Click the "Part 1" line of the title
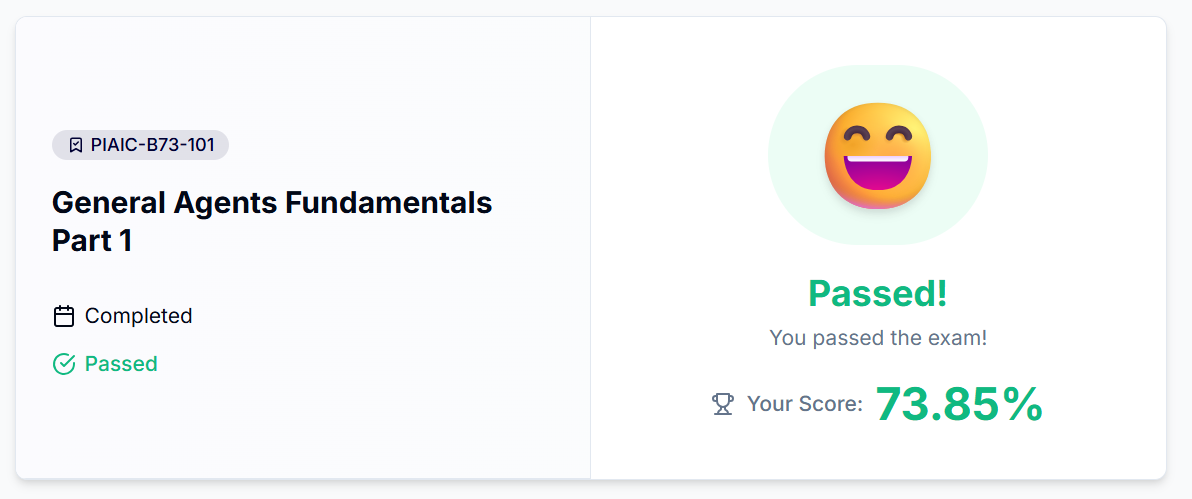 tap(92, 240)
